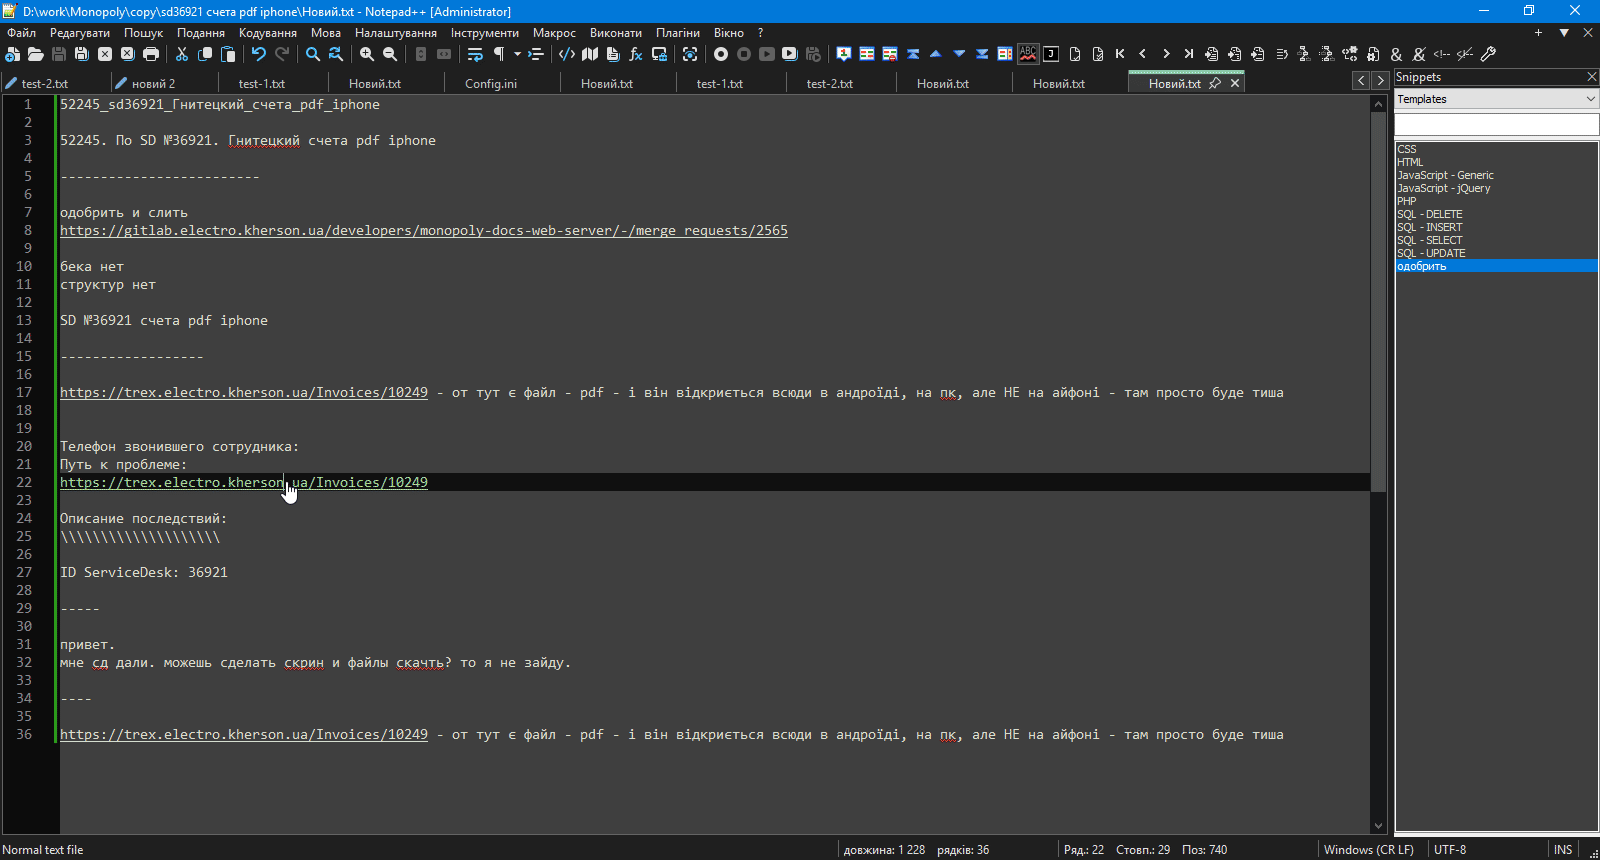Open the Replace toolbar icon
The image size is (1600, 860).
click(x=336, y=54)
